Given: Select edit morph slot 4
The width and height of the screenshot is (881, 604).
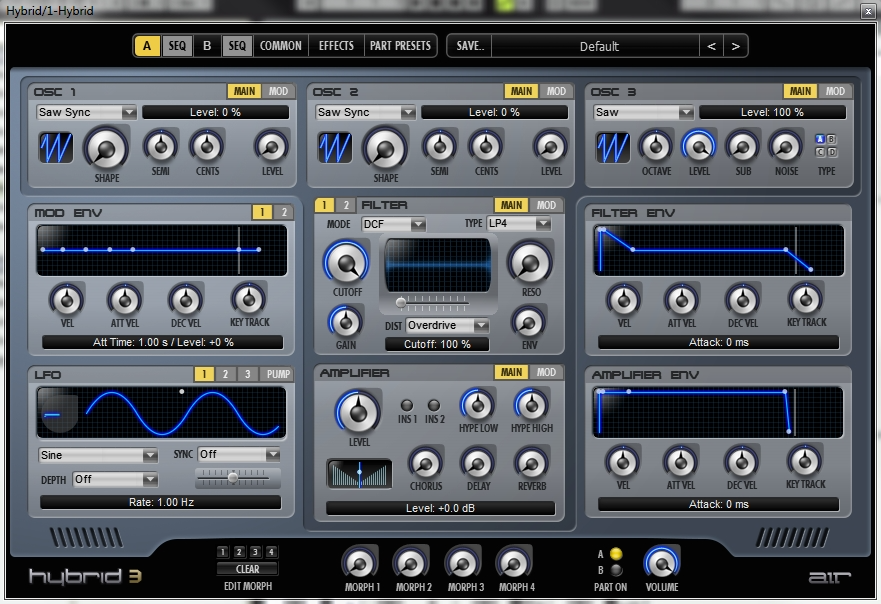Looking at the screenshot, I should tap(271, 552).
